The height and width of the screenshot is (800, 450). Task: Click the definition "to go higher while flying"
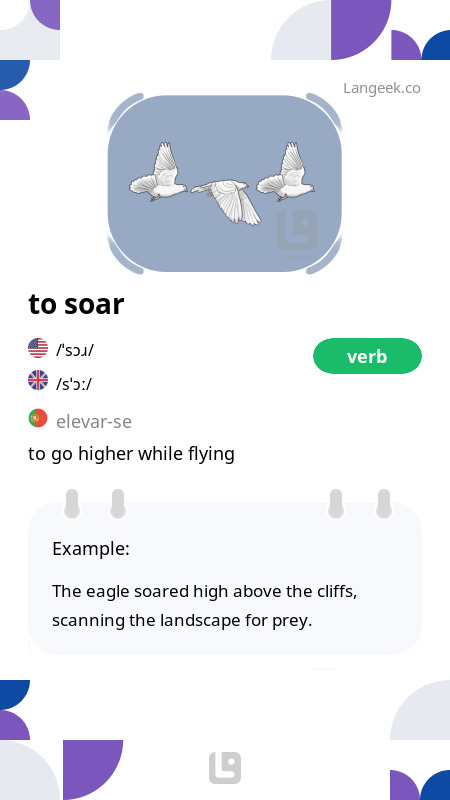tap(131, 454)
